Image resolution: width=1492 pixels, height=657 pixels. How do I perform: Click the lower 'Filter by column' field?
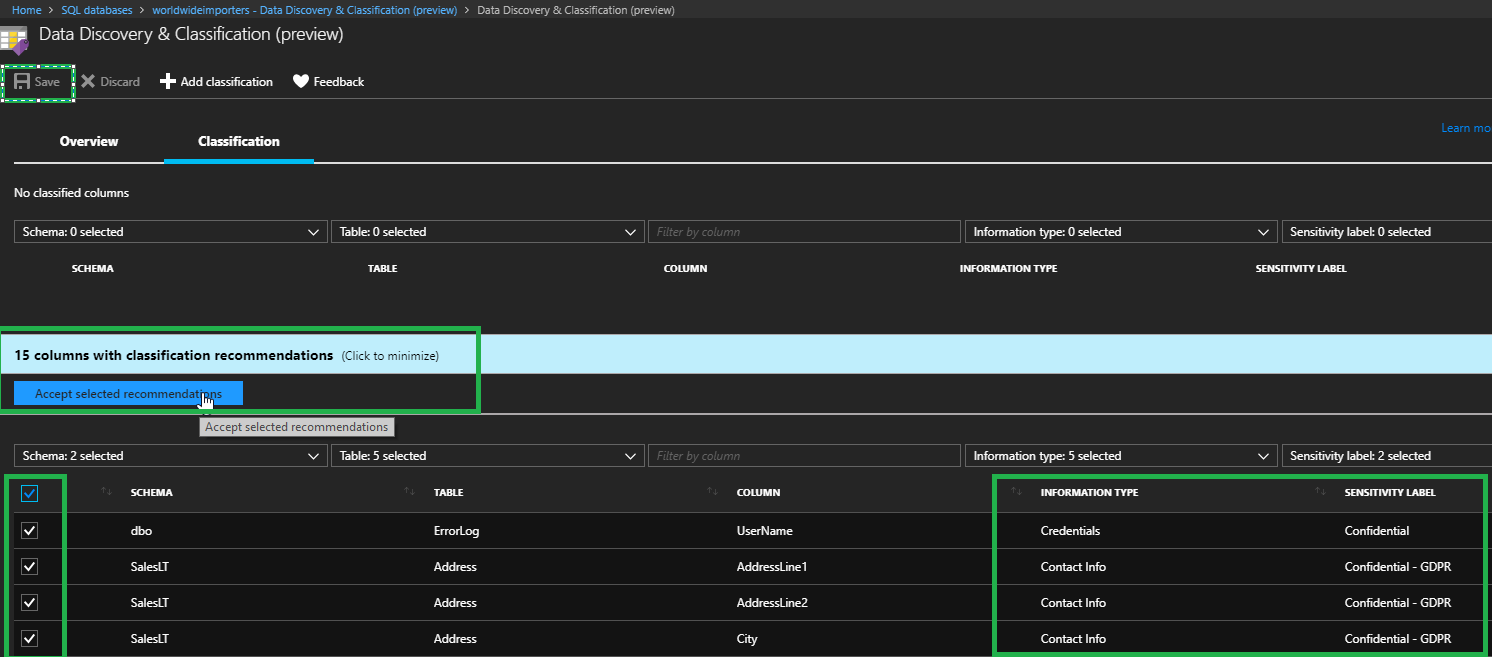(x=804, y=456)
